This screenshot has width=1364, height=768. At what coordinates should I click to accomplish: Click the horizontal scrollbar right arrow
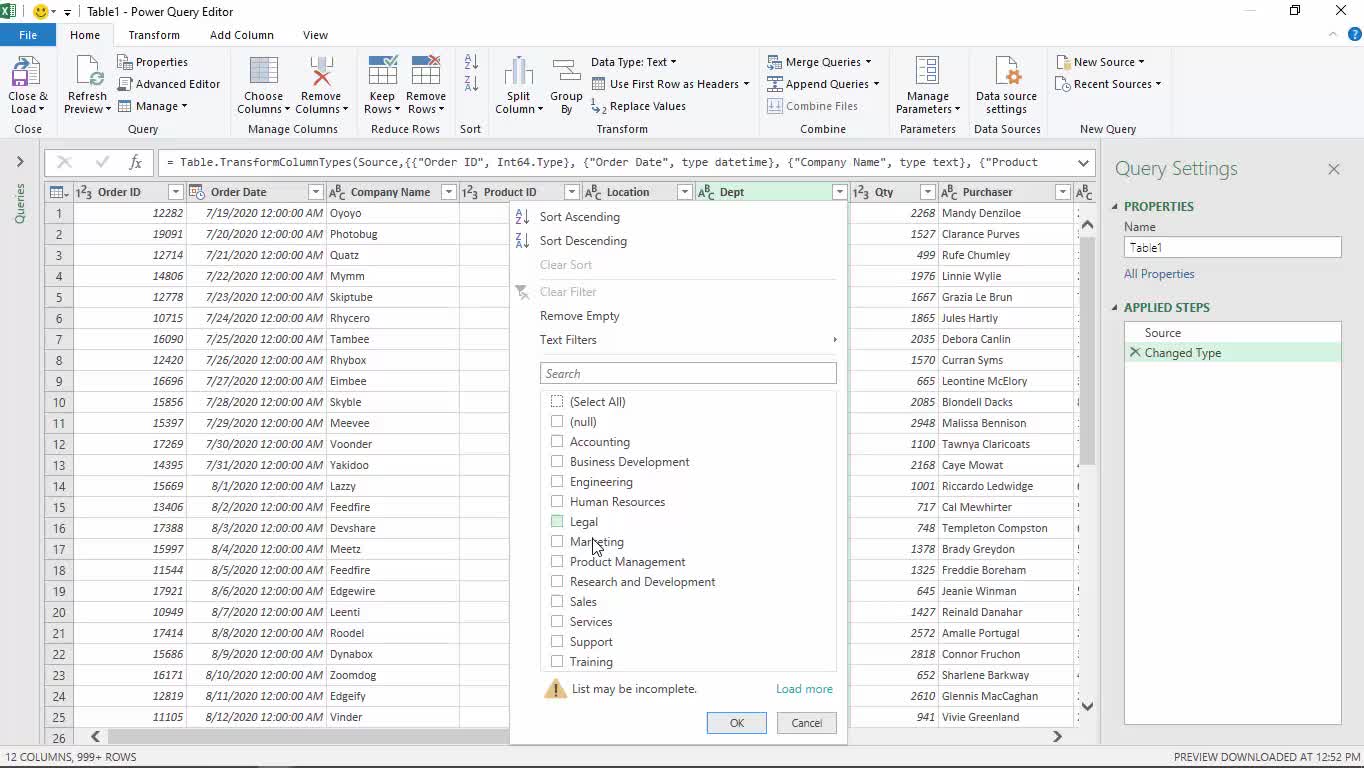coord(1057,737)
